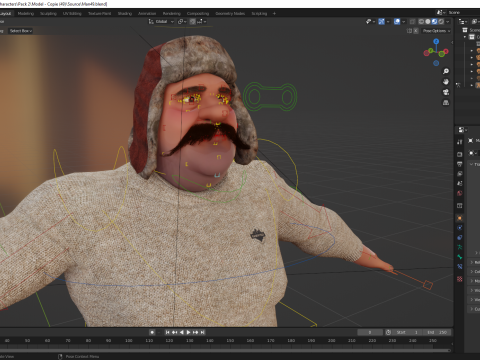
Task: Open the Properties editor type dropdown
Action: point(463,130)
